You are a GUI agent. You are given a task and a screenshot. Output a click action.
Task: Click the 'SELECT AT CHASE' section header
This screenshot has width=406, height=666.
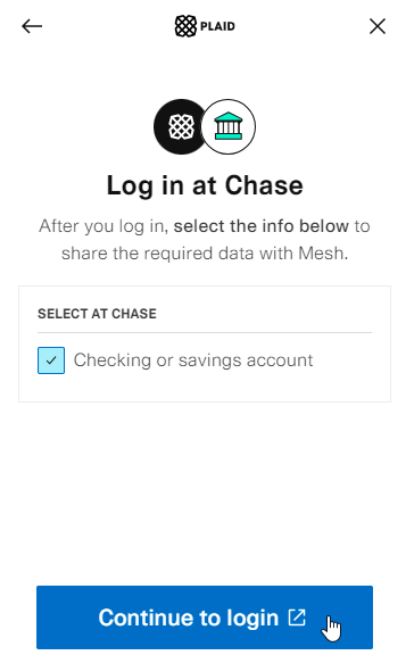97,313
